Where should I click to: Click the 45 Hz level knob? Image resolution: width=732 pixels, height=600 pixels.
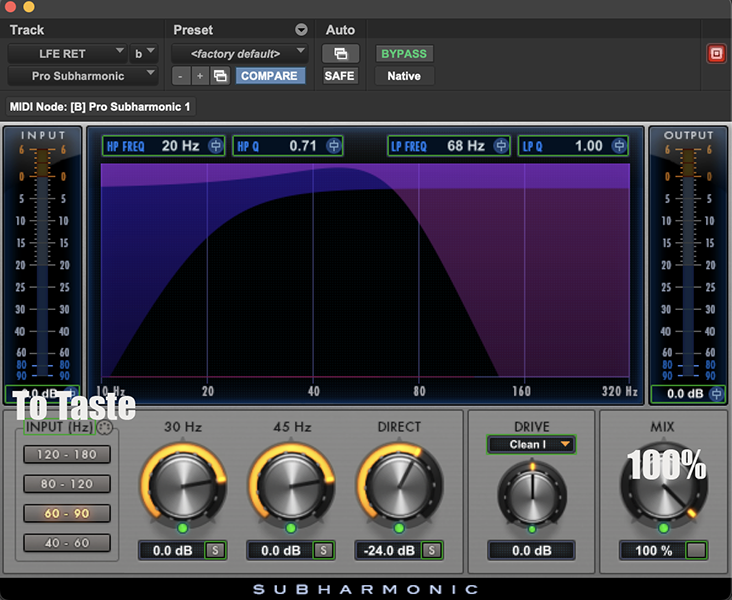[291, 486]
